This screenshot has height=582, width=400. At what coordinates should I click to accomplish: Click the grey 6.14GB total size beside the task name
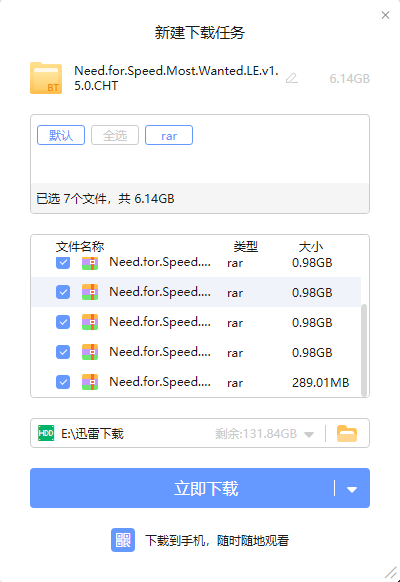[x=350, y=79]
